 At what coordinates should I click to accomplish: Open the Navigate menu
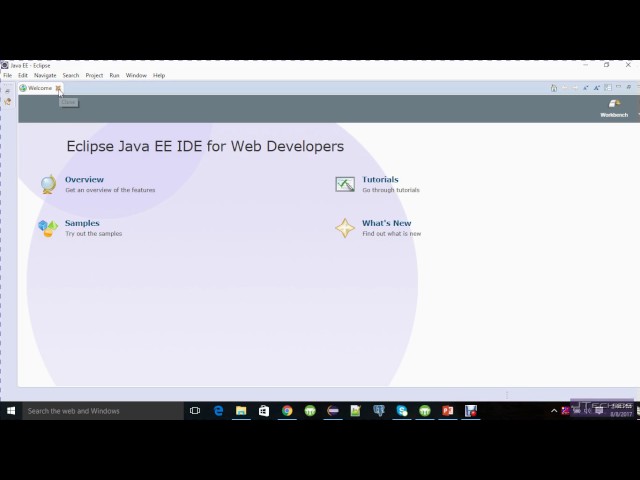coord(45,76)
